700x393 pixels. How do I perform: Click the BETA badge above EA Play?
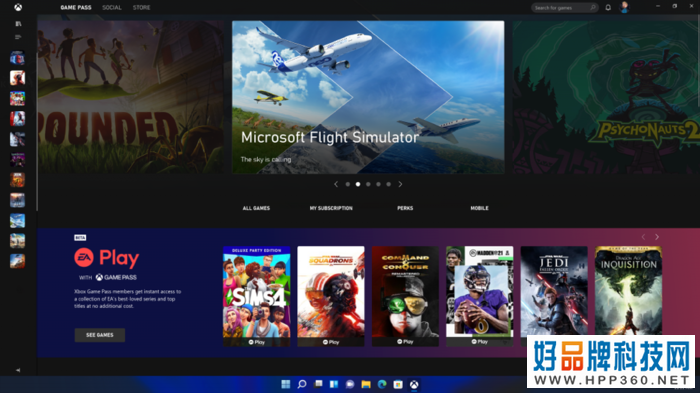click(x=80, y=238)
